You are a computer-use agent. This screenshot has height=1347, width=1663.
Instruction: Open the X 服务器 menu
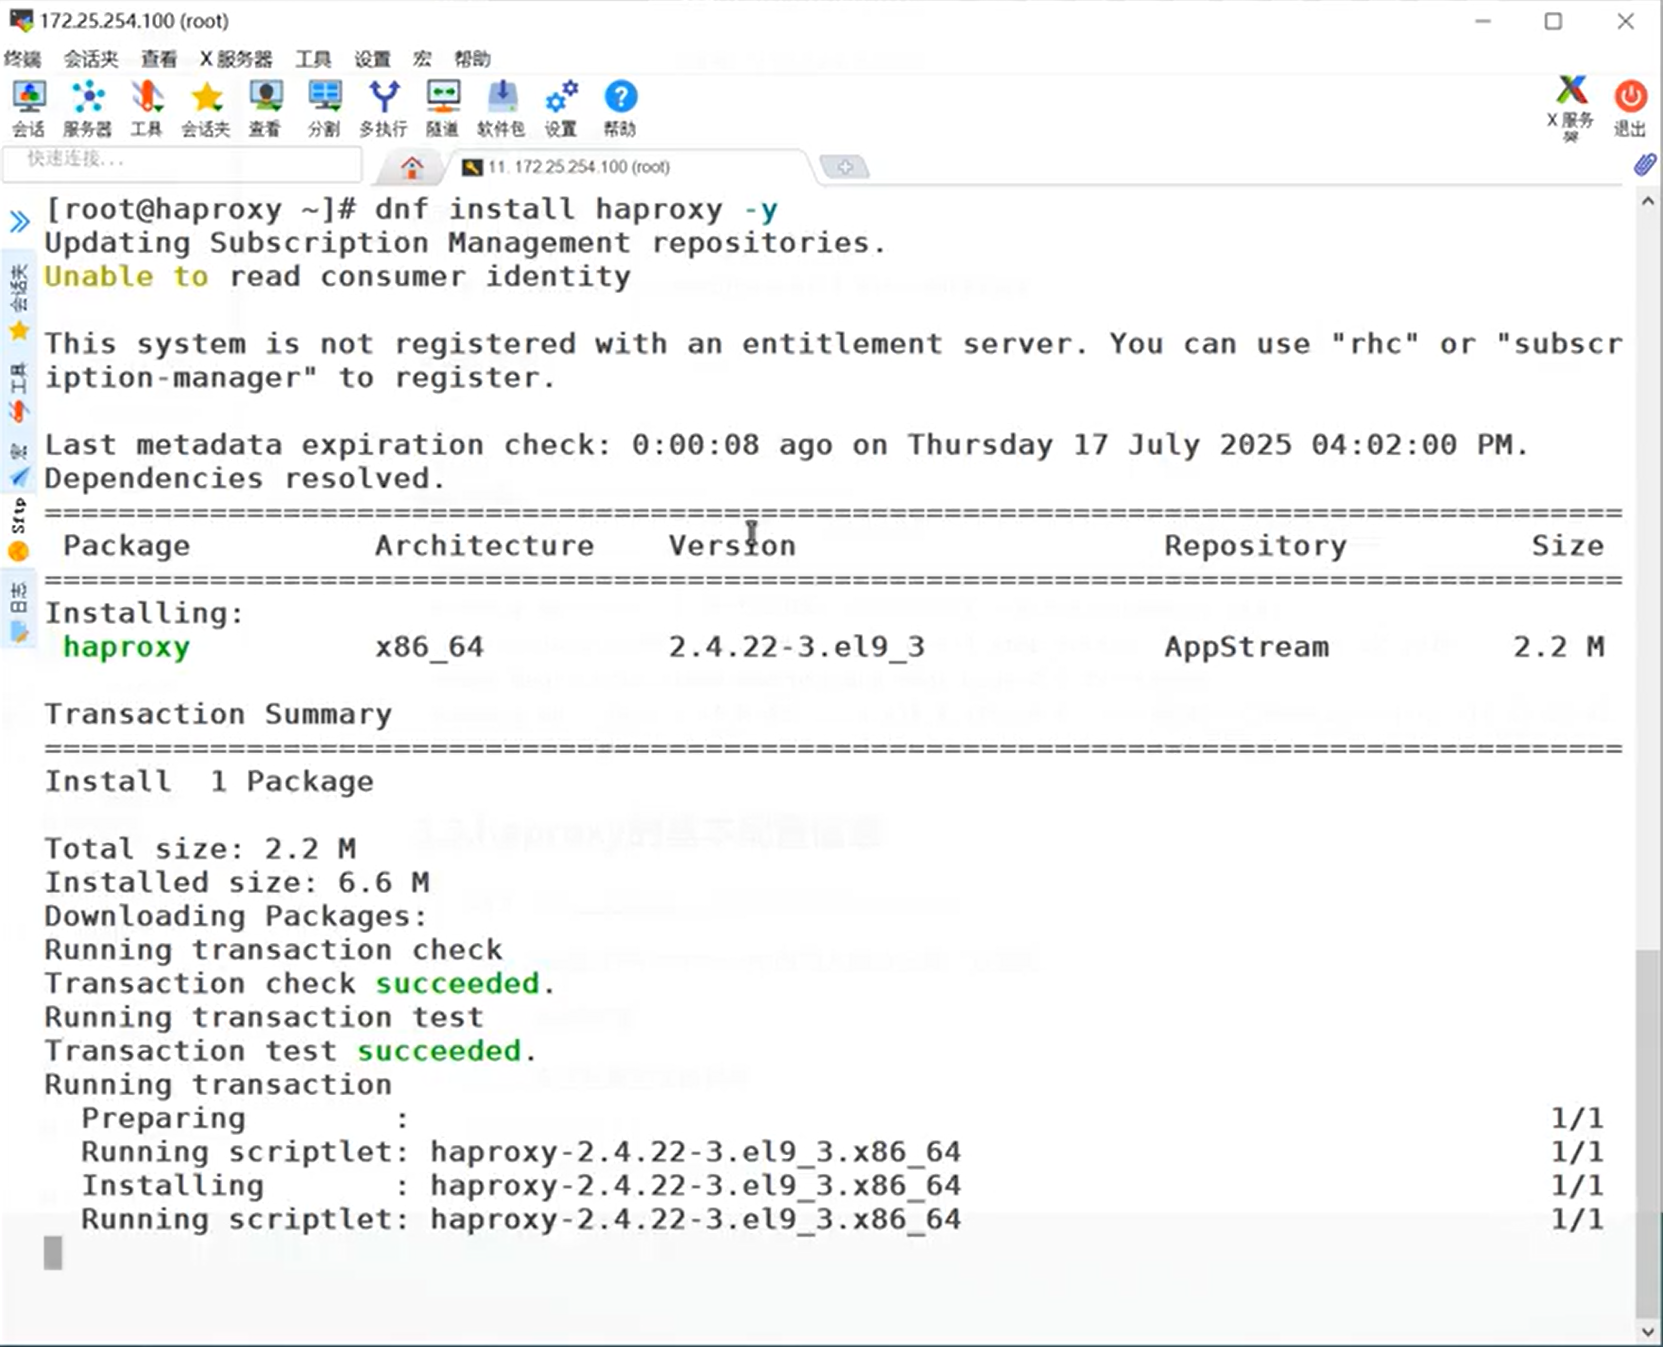point(236,59)
